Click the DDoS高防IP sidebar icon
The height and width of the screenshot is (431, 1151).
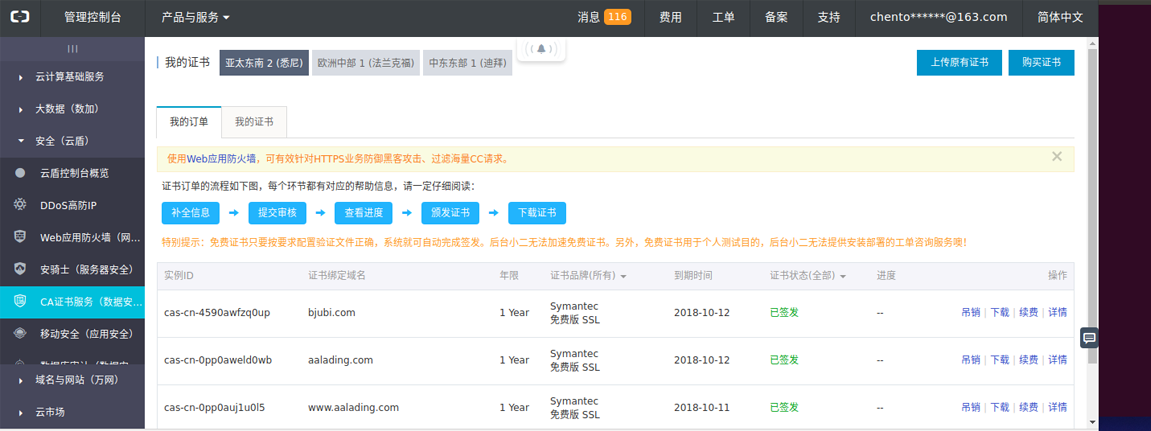pos(21,205)
